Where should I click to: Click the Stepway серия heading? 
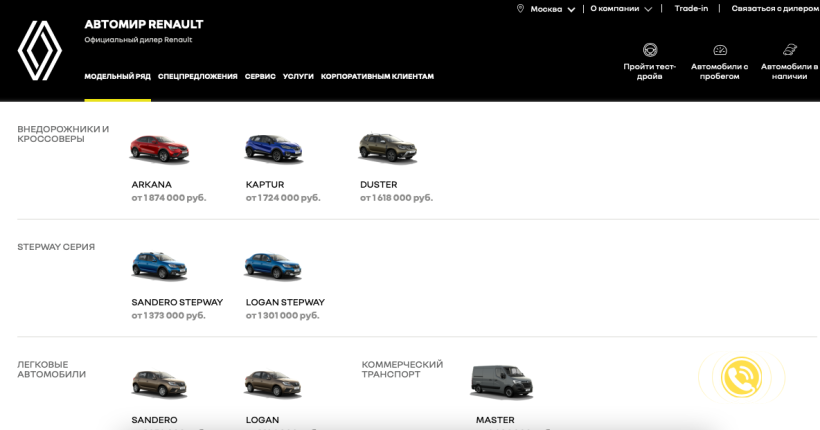[56, 247]
